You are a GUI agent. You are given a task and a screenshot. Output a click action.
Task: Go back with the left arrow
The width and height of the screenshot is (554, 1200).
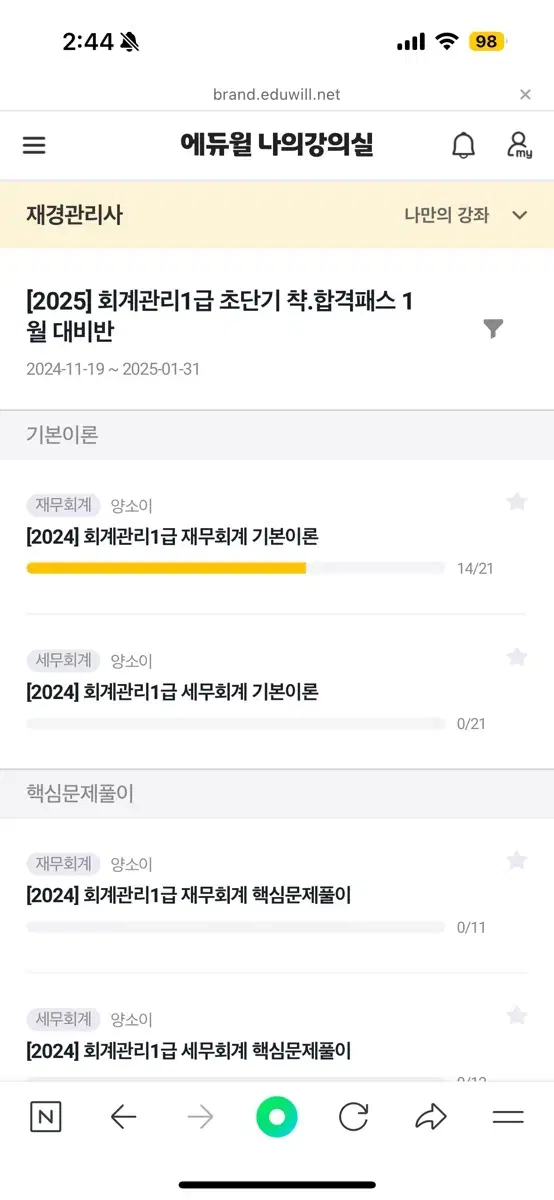click(x=123, y=1117)
